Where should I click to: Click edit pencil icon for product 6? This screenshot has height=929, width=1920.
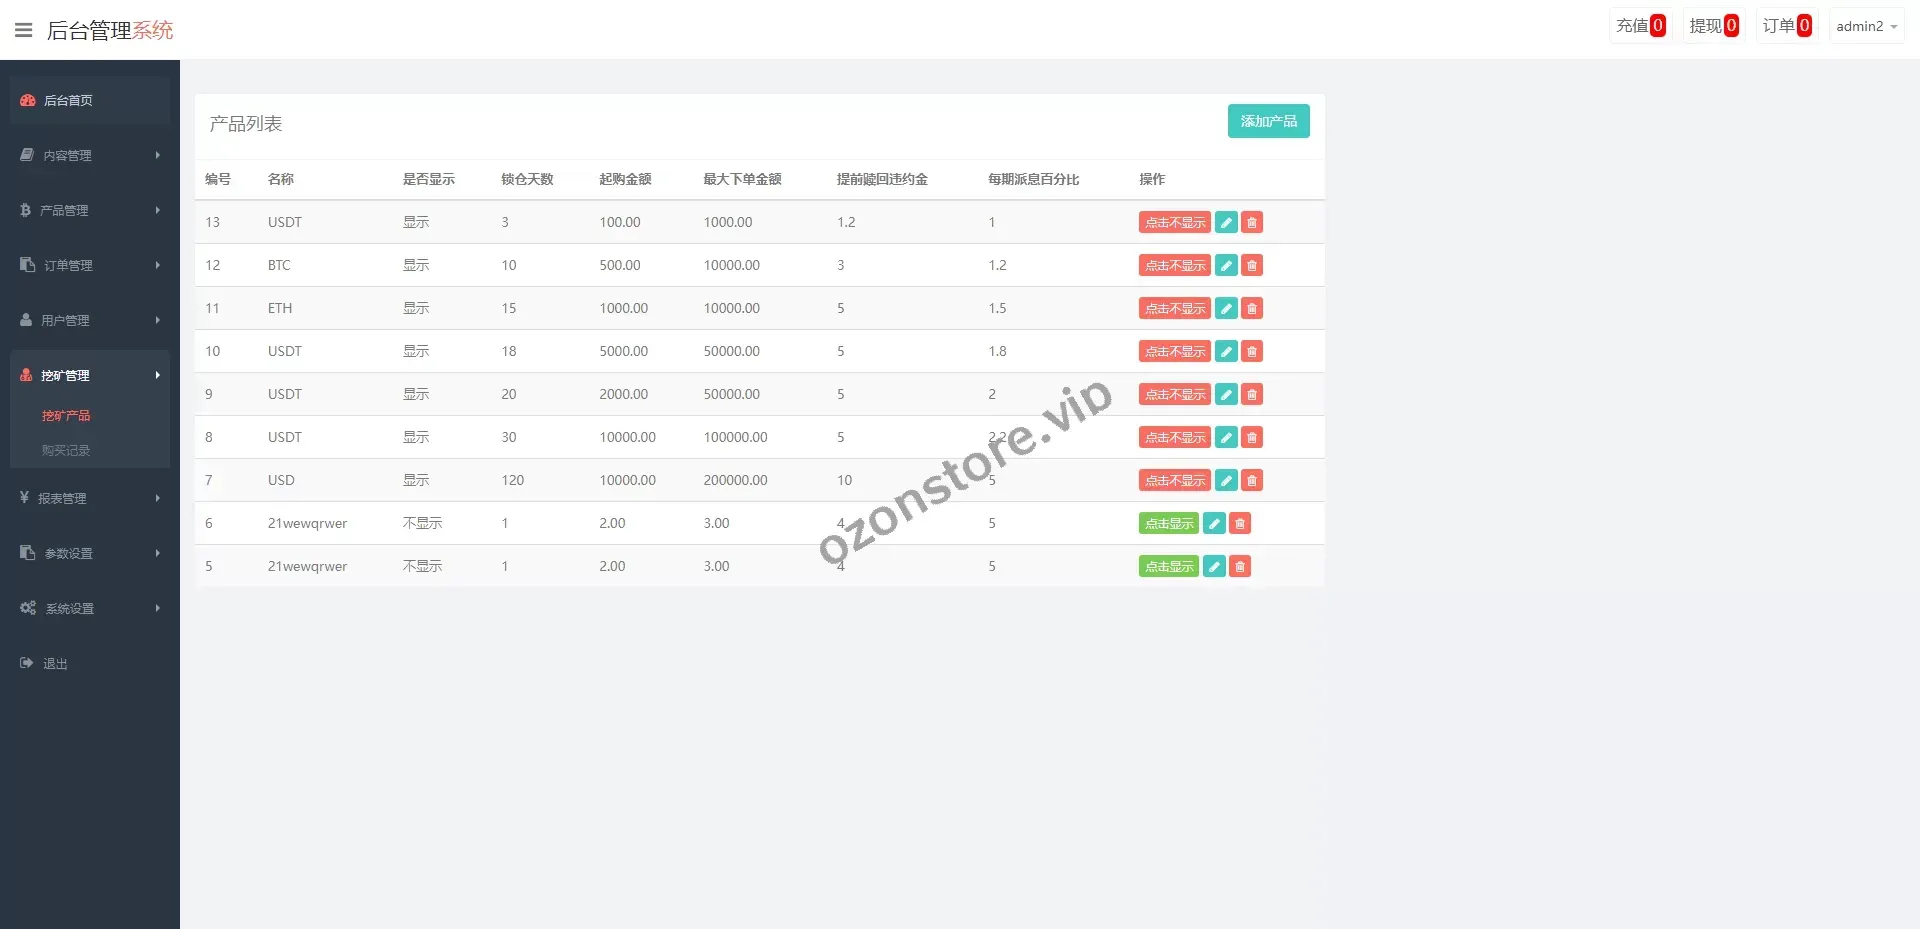coord(1214,523)
